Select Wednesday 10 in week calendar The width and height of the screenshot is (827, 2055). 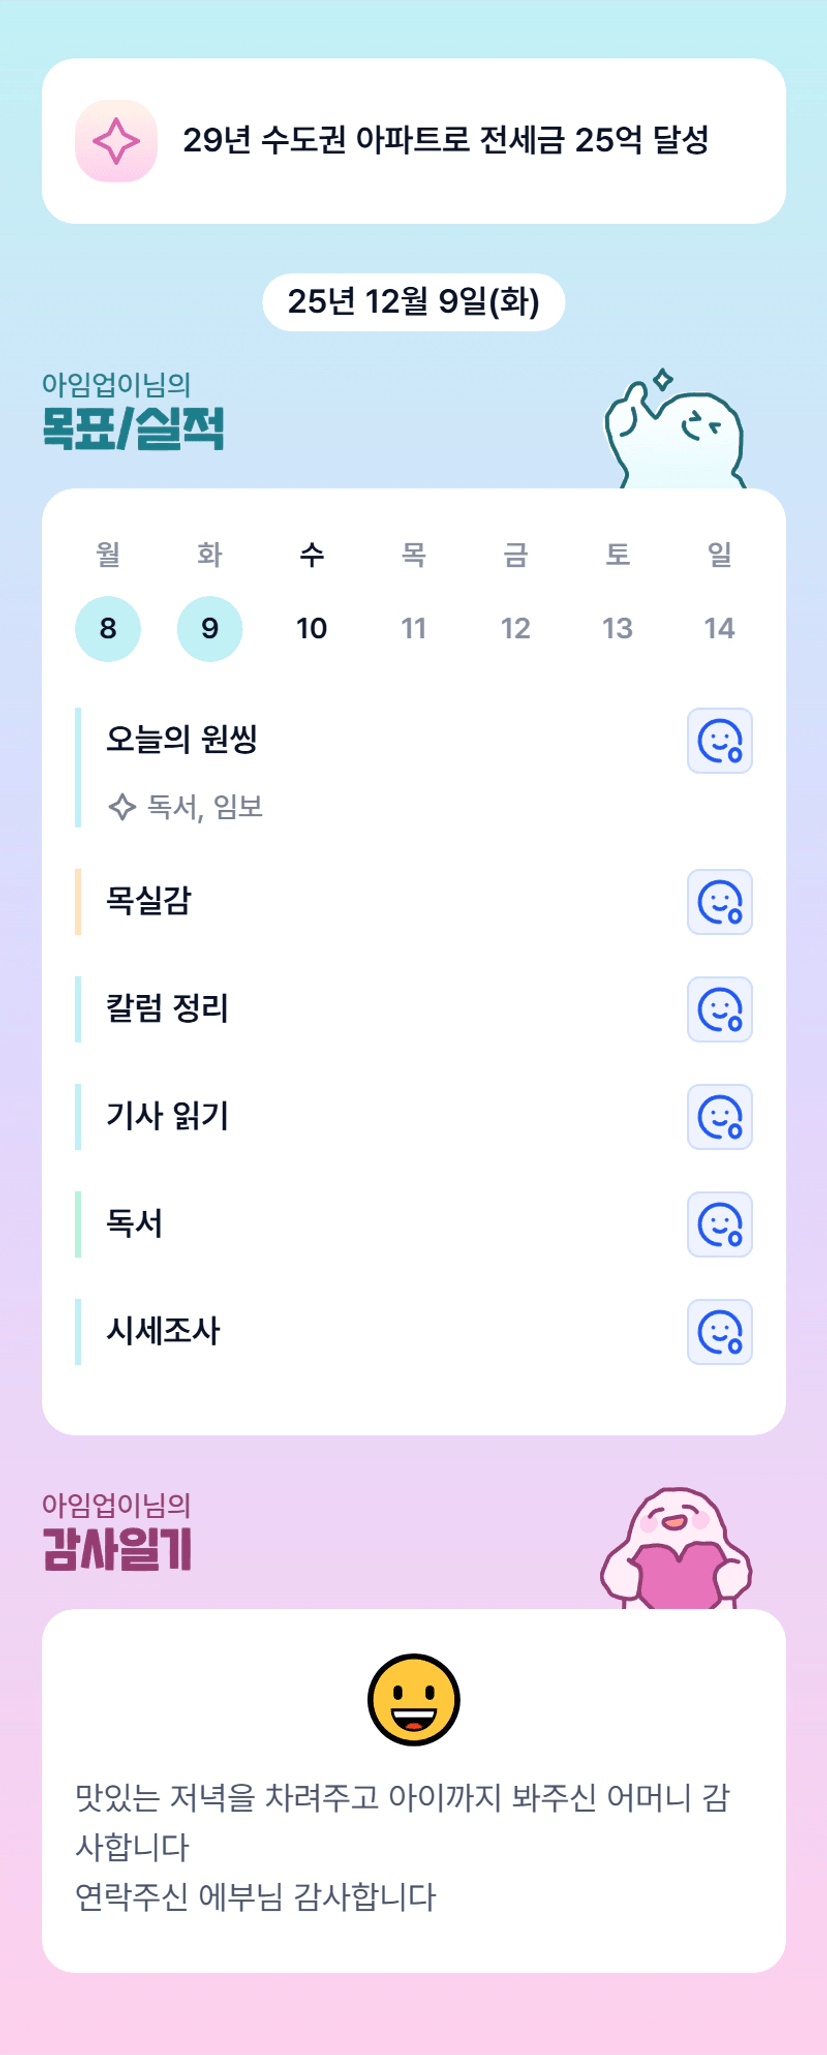(x=311, y=628)
